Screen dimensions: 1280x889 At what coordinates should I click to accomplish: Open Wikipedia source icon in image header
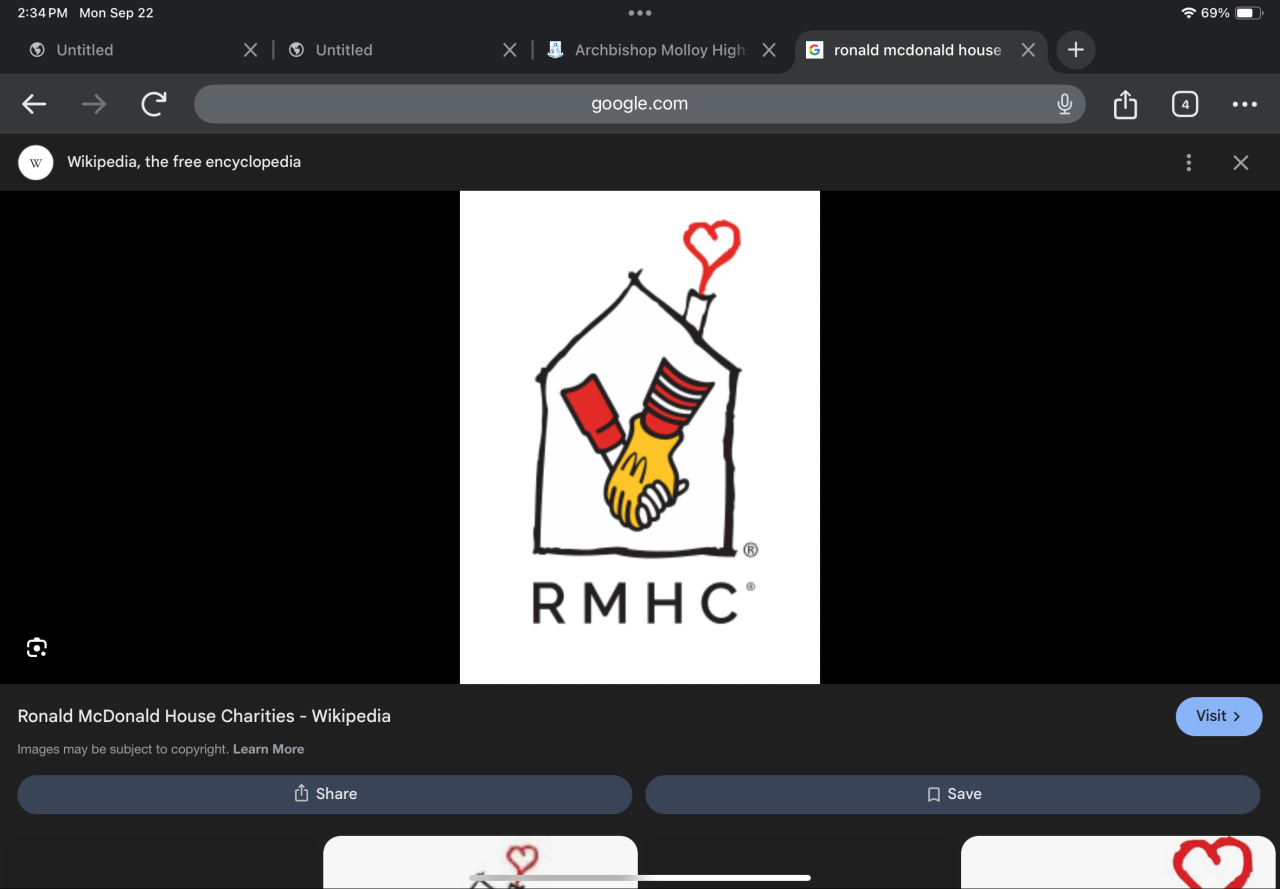pyautogui.click(x=36, y=162)
